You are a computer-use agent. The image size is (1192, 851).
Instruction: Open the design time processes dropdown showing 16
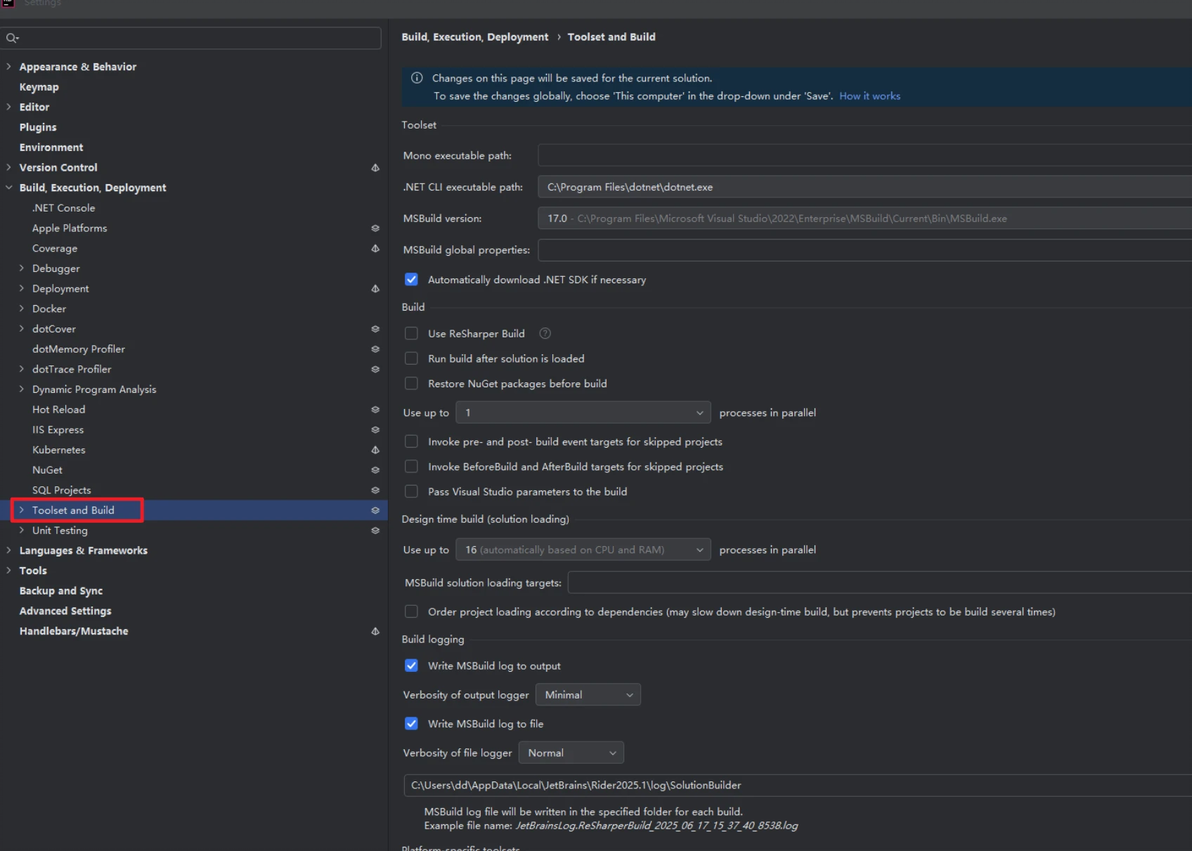[x=583, y=549]
